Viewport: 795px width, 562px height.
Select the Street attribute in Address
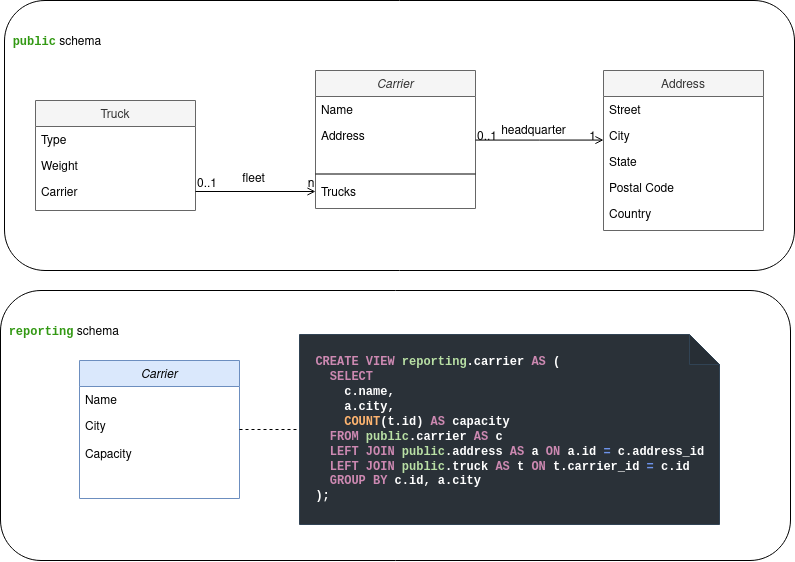[625, 110]
